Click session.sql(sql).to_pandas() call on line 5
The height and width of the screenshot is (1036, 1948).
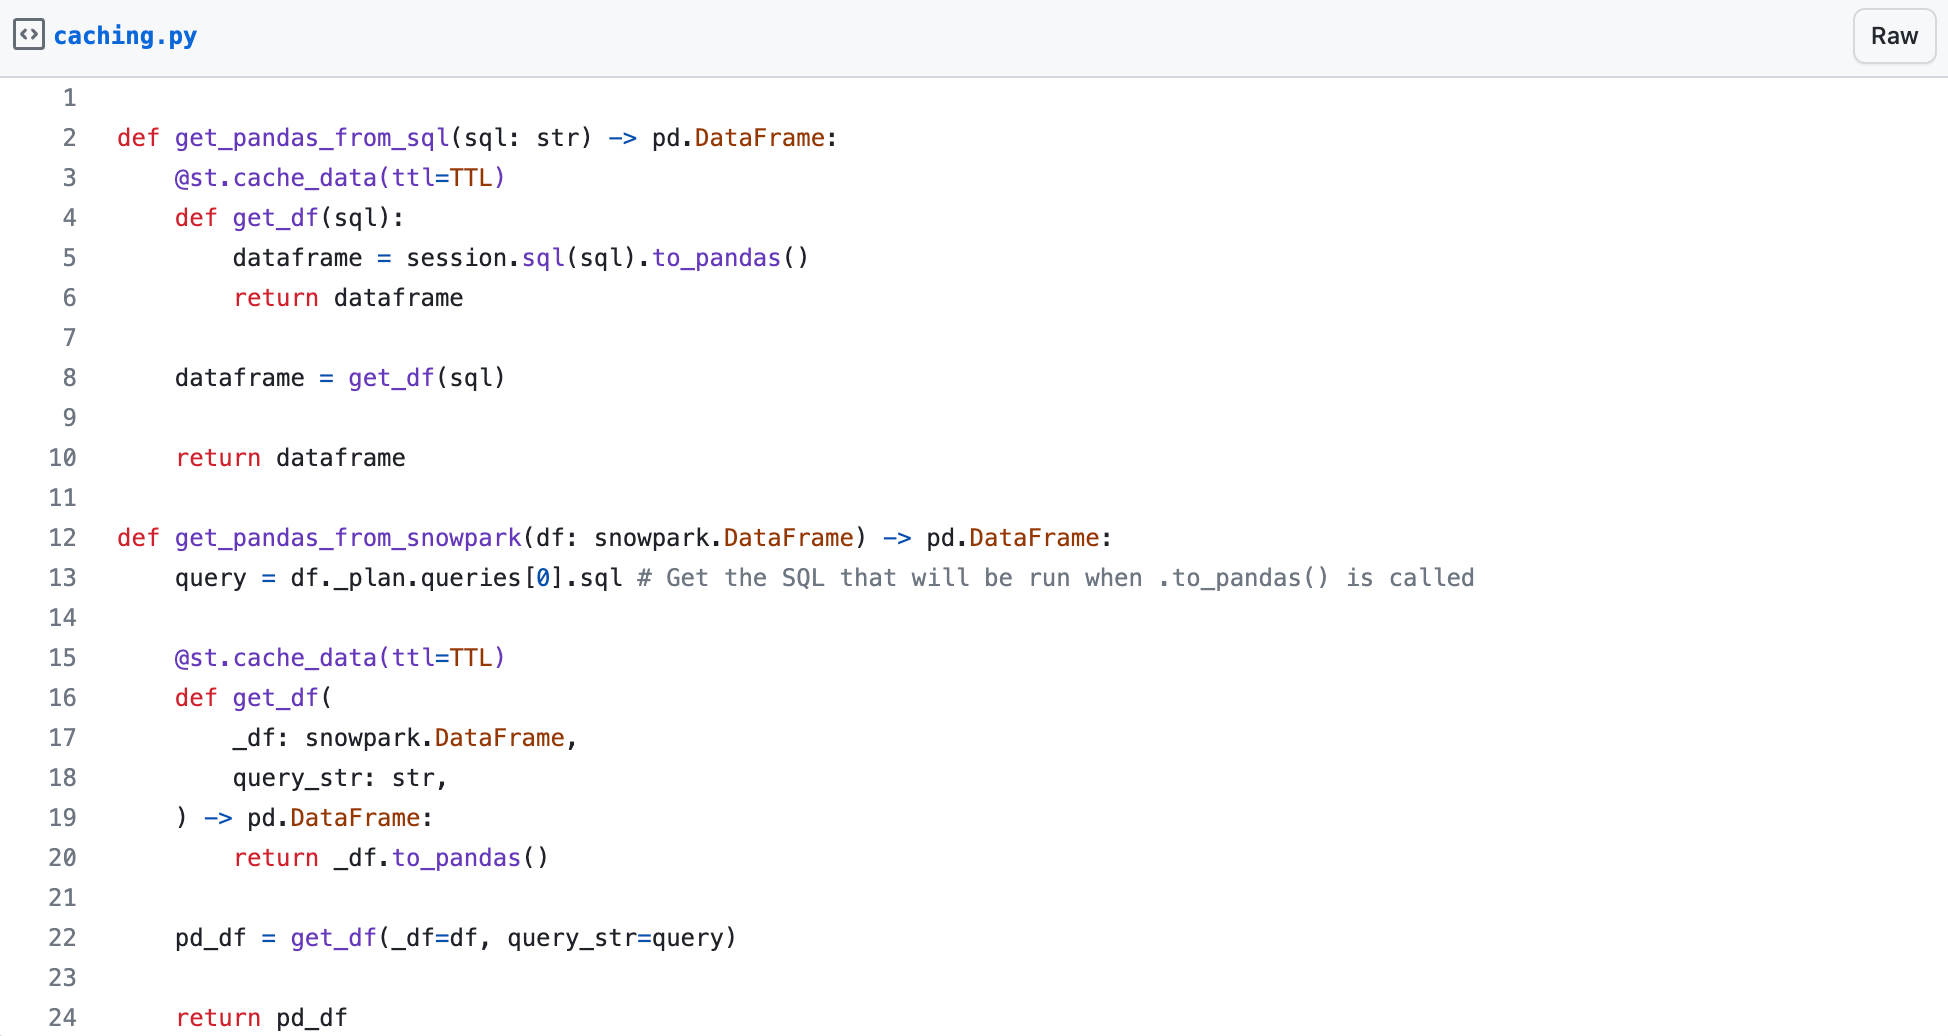[607, 258]
